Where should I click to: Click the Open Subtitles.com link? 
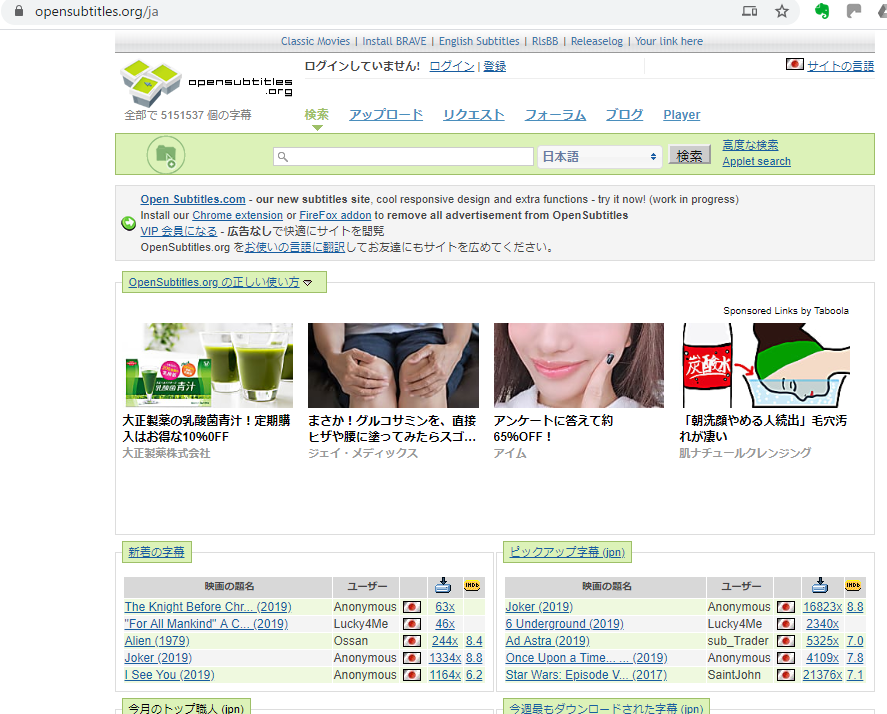click(193, 199)
